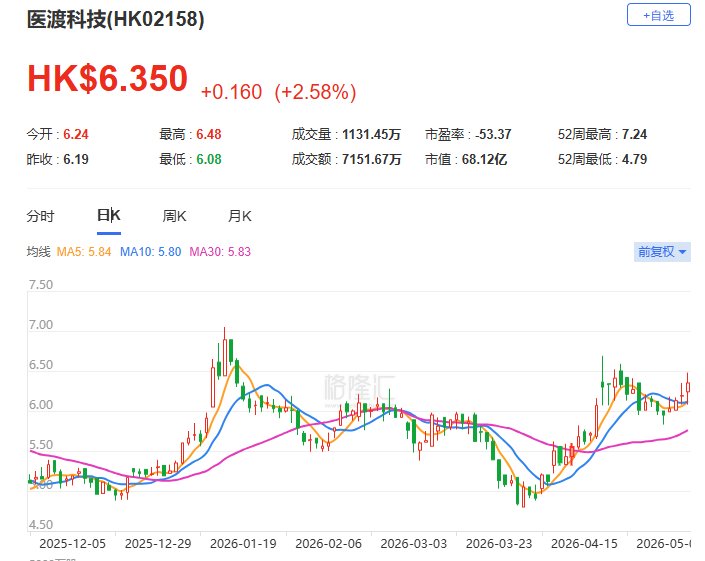Image resolution: width=705 pixels, height=561 pixels.
Task: Click the 2025-12-05 date axis marker
Action: pos(72,543)
